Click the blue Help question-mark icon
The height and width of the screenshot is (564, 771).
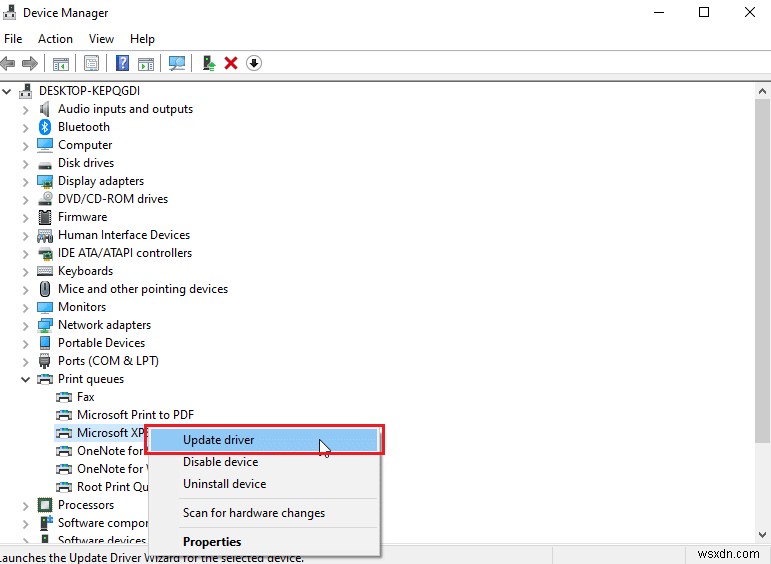pos(122,63)
